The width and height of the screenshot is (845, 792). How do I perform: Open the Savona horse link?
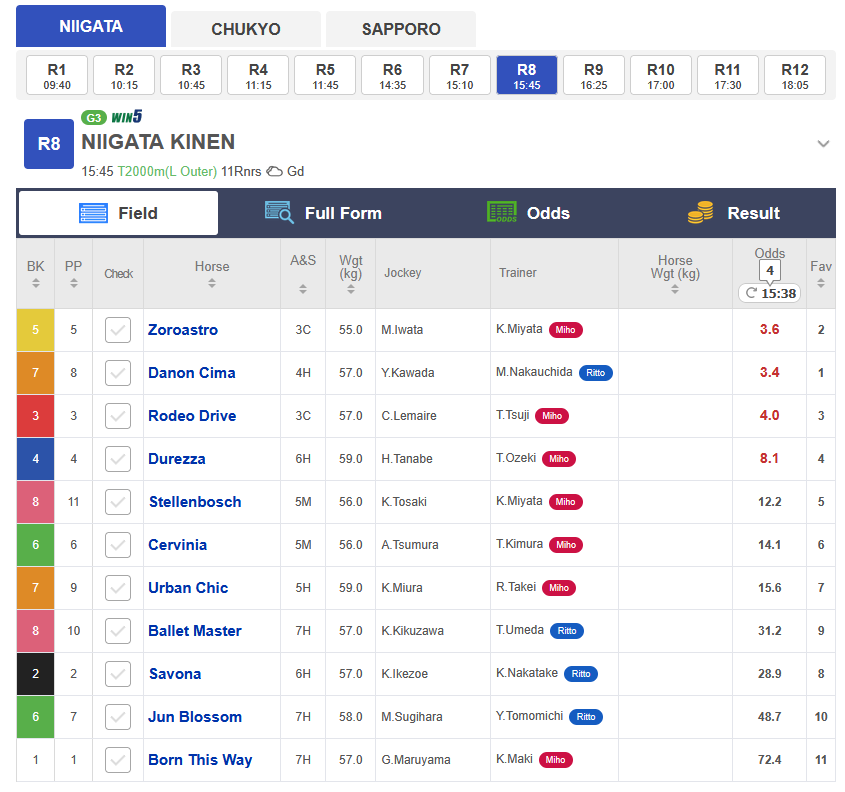click(175, 673)
